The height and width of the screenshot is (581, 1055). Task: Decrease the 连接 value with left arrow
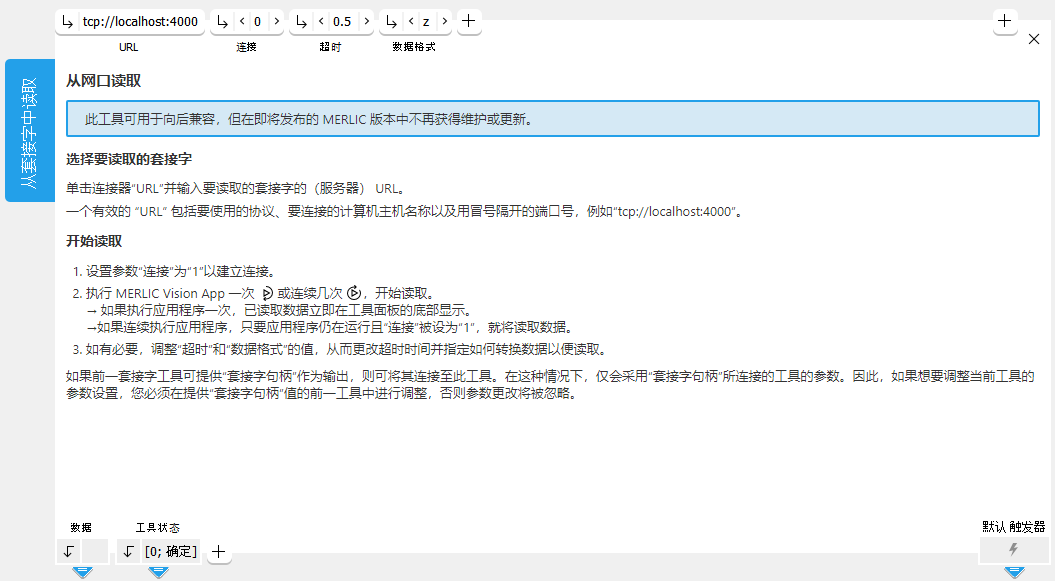[241, 21]
